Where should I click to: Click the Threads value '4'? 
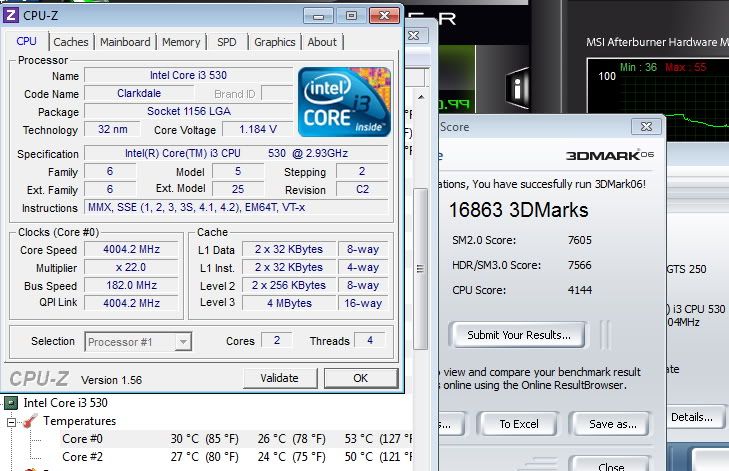click(x=370, y=340)
